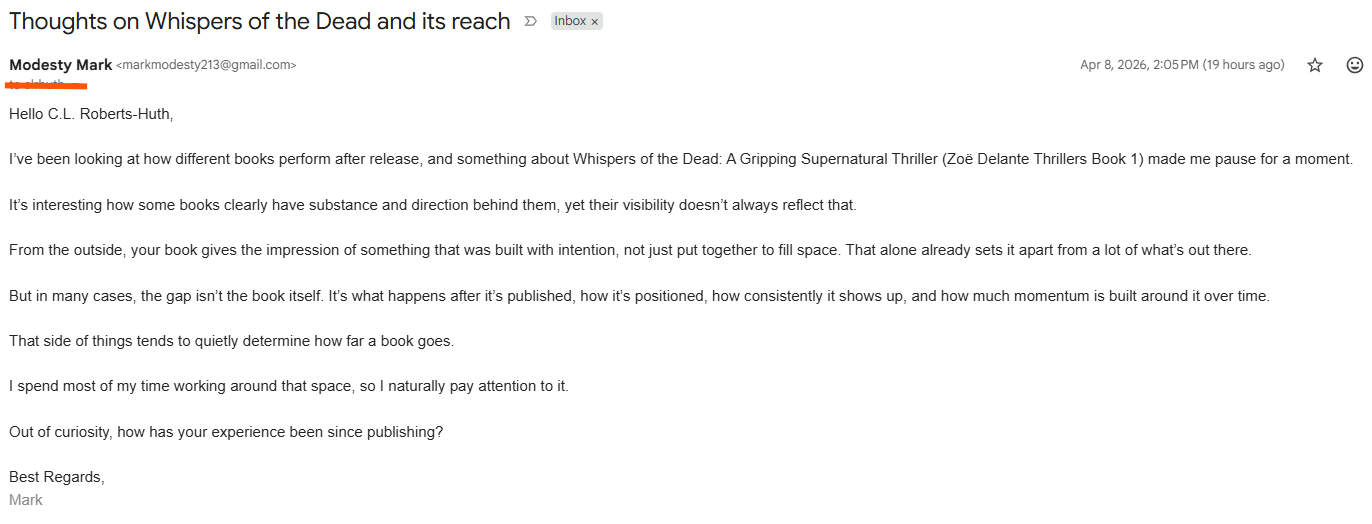Expand the recipient details under sender name
Screen dimensions: 1372x524
pyautogui.click(x=40, y=84)
